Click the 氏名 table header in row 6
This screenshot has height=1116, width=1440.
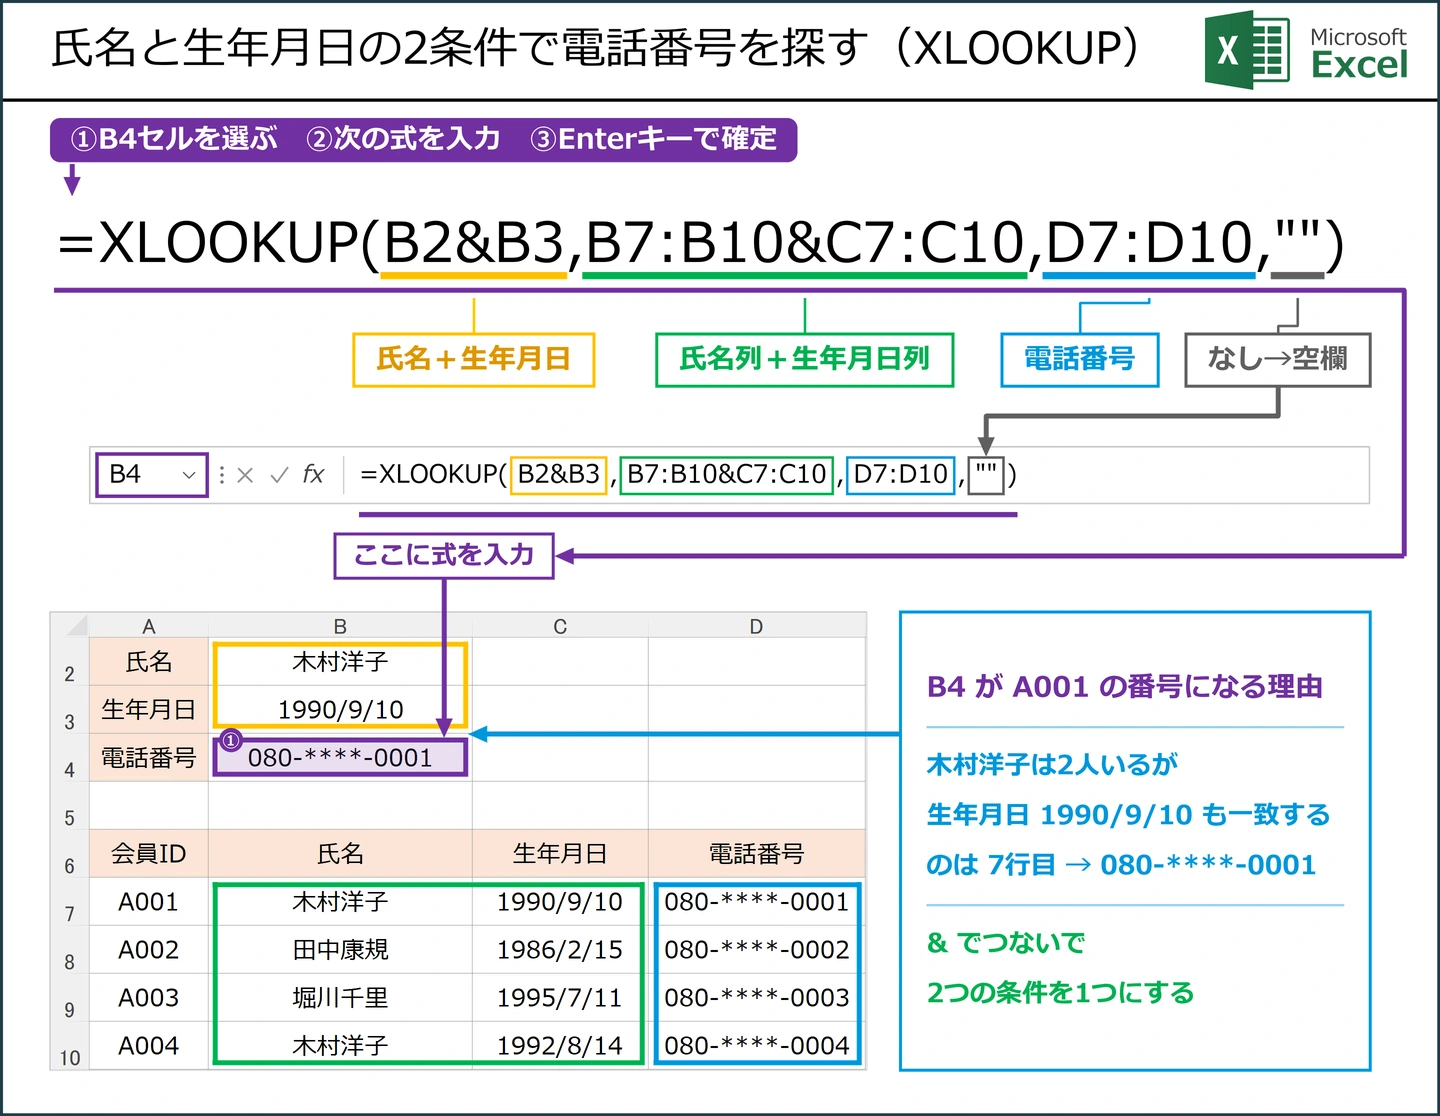point(340,854)
